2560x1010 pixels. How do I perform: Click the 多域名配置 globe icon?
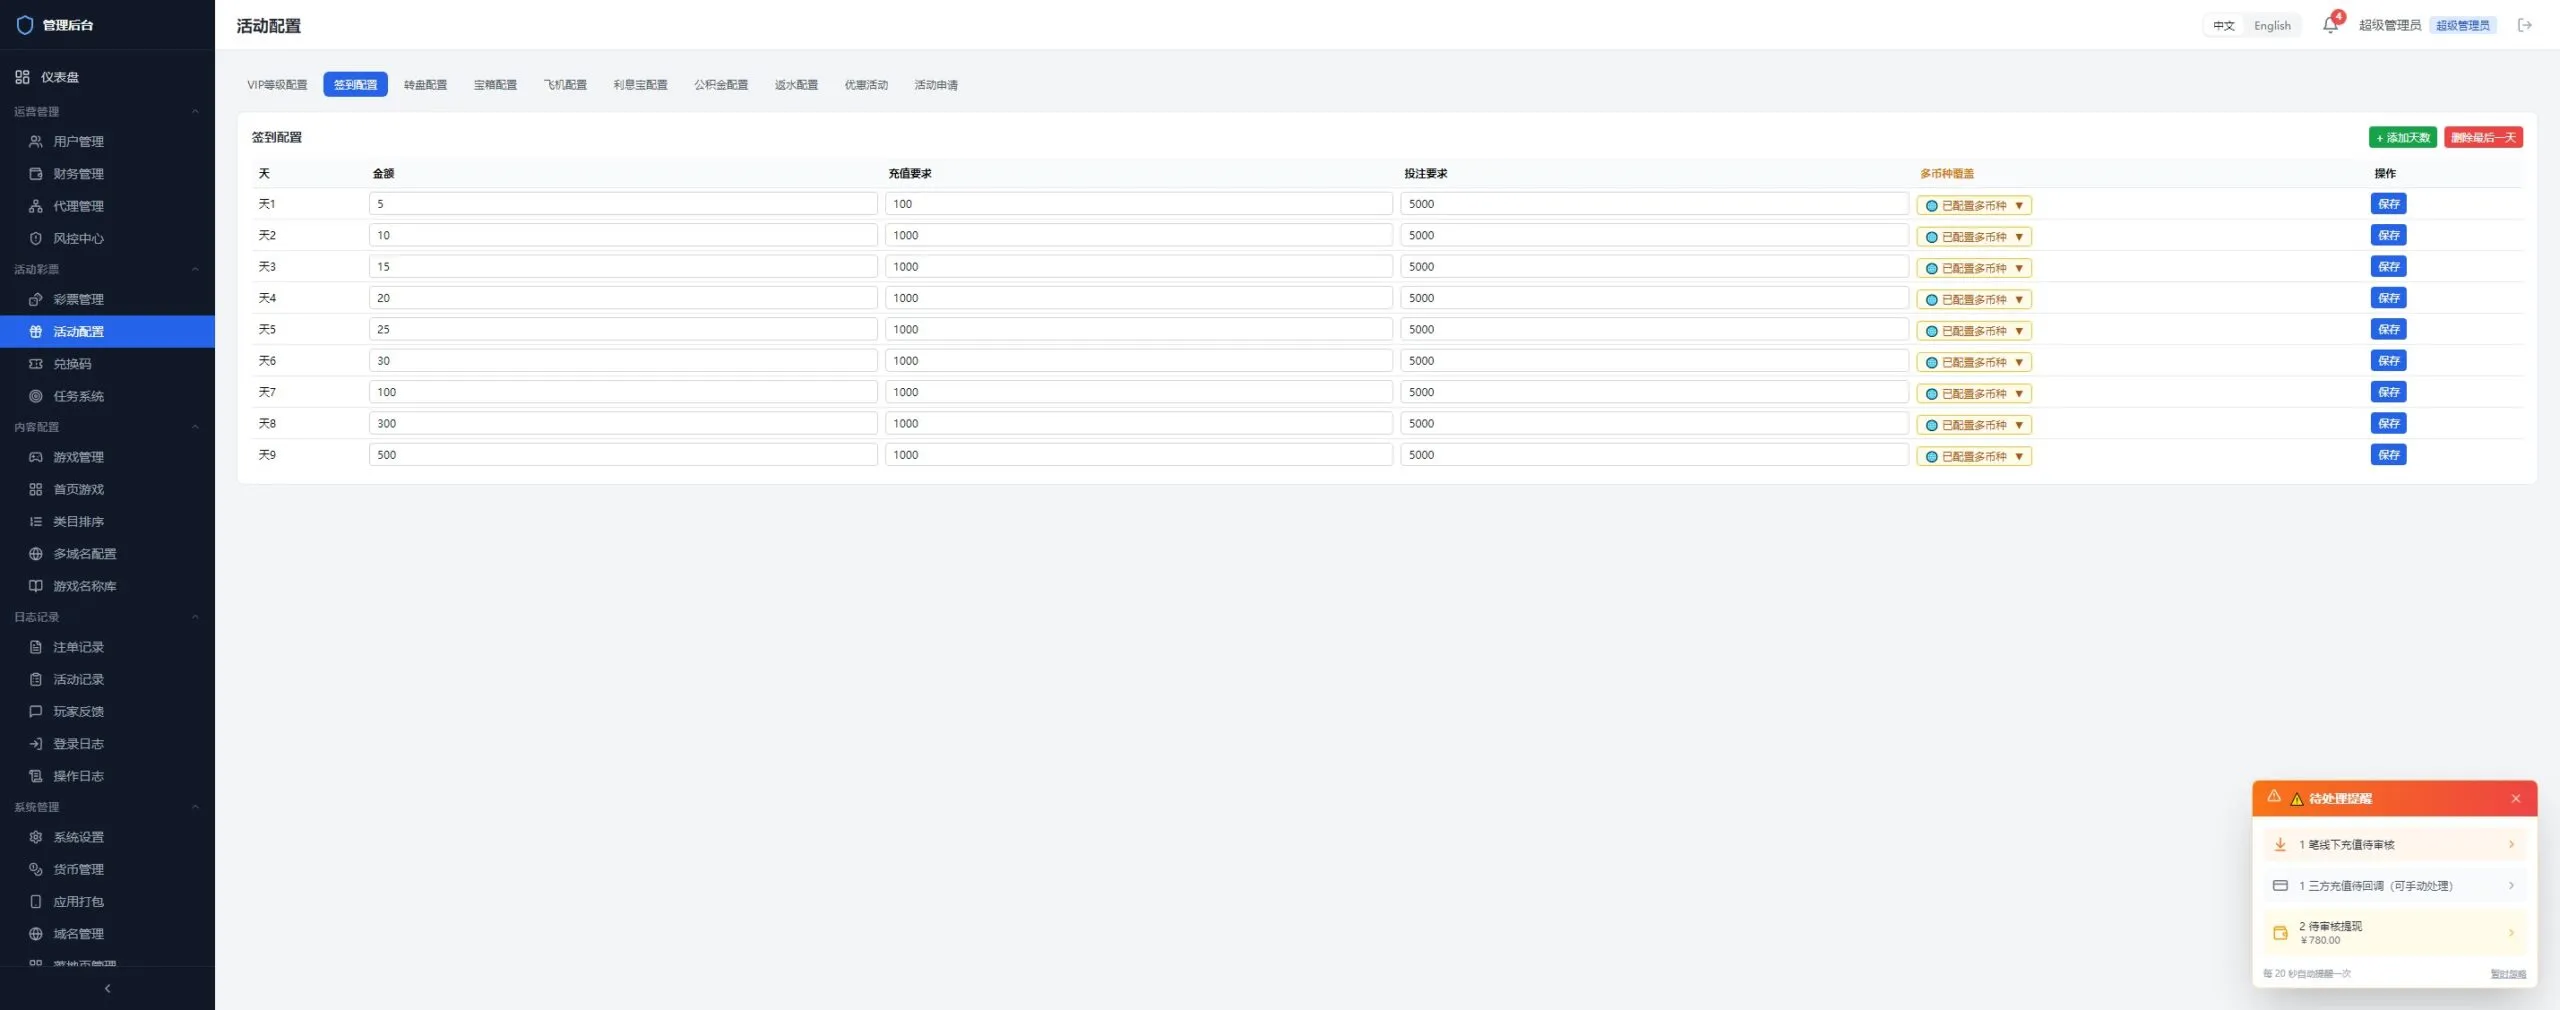click(36, 554)
